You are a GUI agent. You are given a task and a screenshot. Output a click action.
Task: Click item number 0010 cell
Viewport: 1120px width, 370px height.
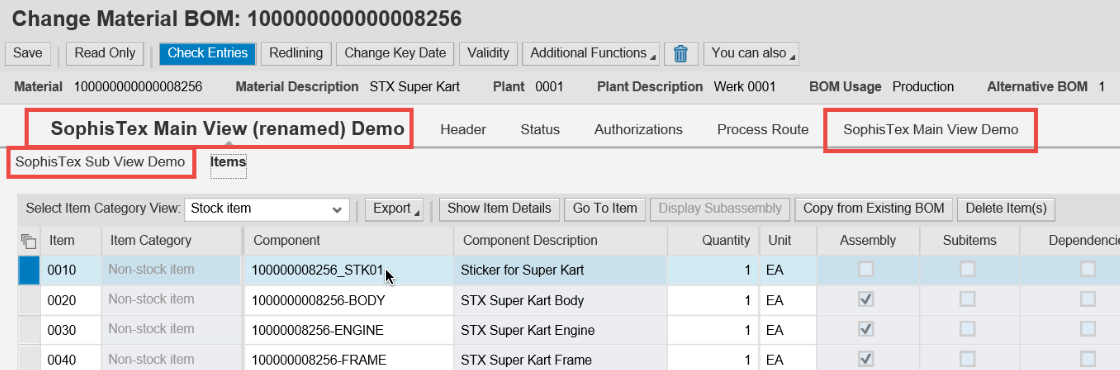[71, 270]
